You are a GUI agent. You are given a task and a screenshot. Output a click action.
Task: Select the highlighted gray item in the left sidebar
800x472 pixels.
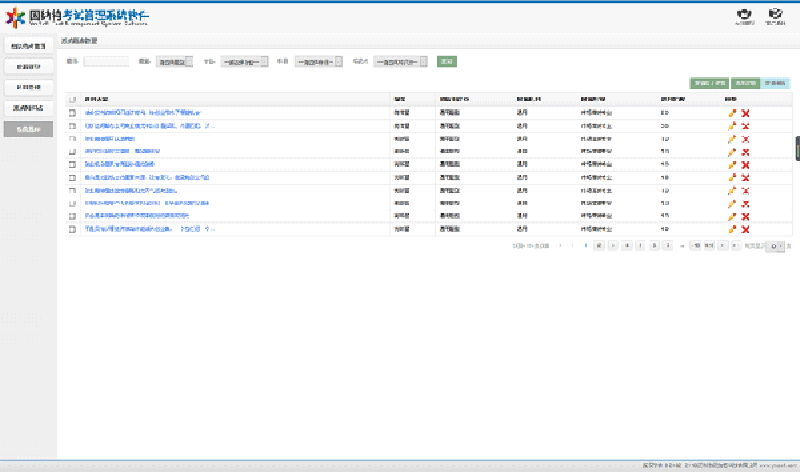(28, 129)
